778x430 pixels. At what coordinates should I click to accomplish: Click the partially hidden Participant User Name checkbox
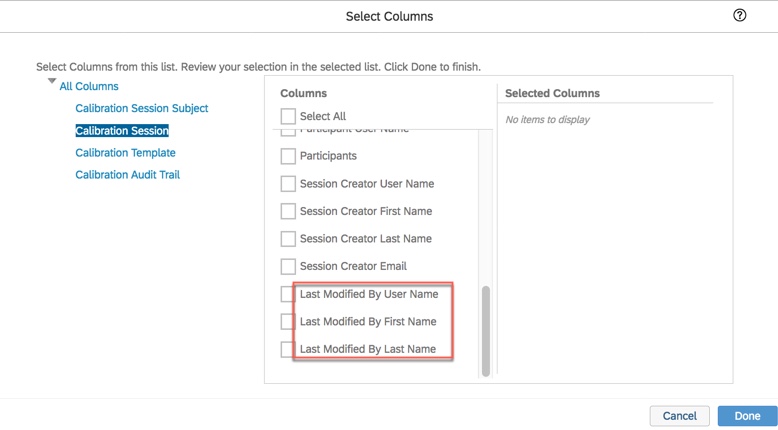click(x=288, y=132)
